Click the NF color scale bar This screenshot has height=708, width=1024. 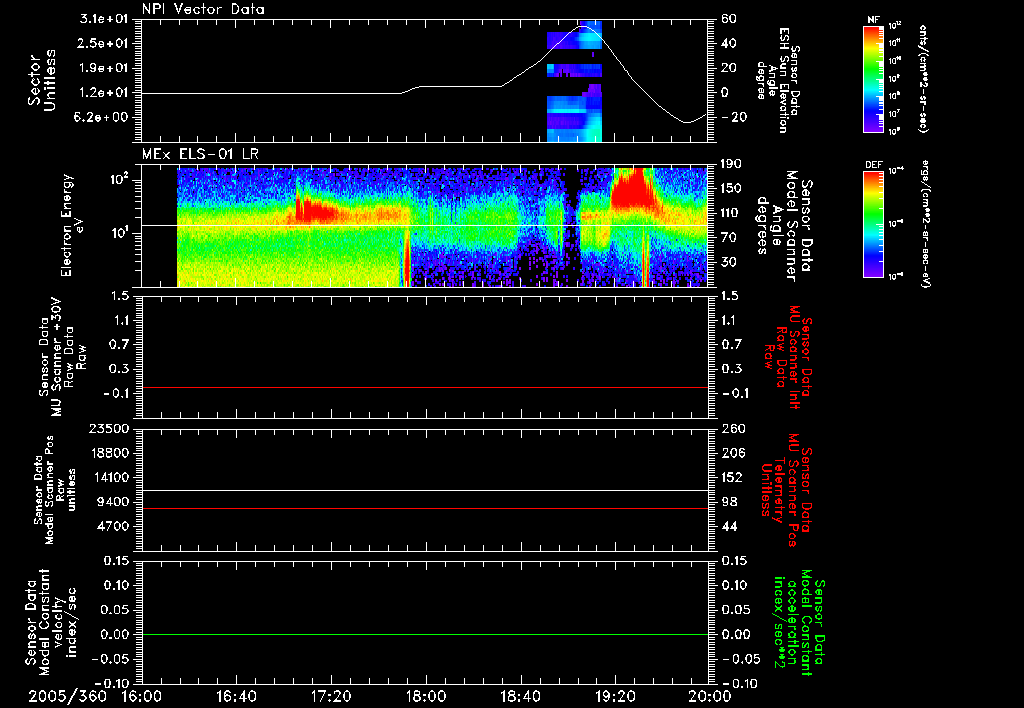(873, 78)
